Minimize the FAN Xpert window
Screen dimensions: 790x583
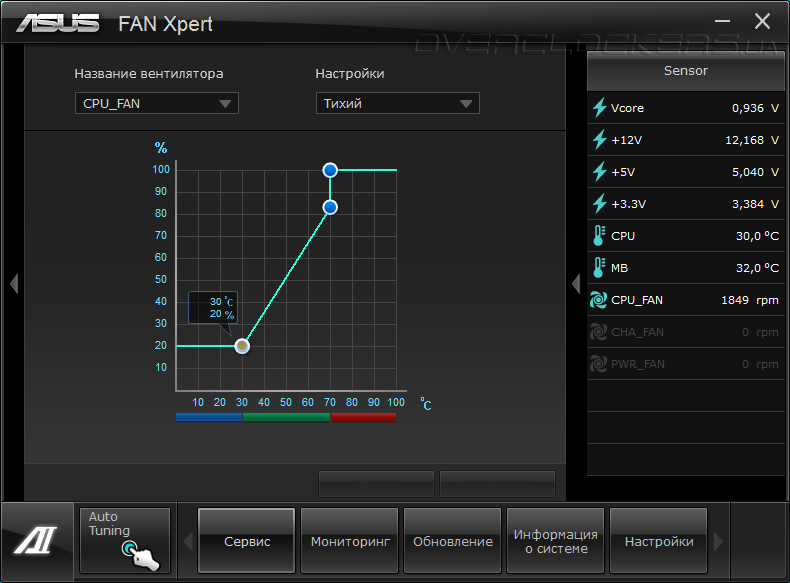tap(722, 21)
